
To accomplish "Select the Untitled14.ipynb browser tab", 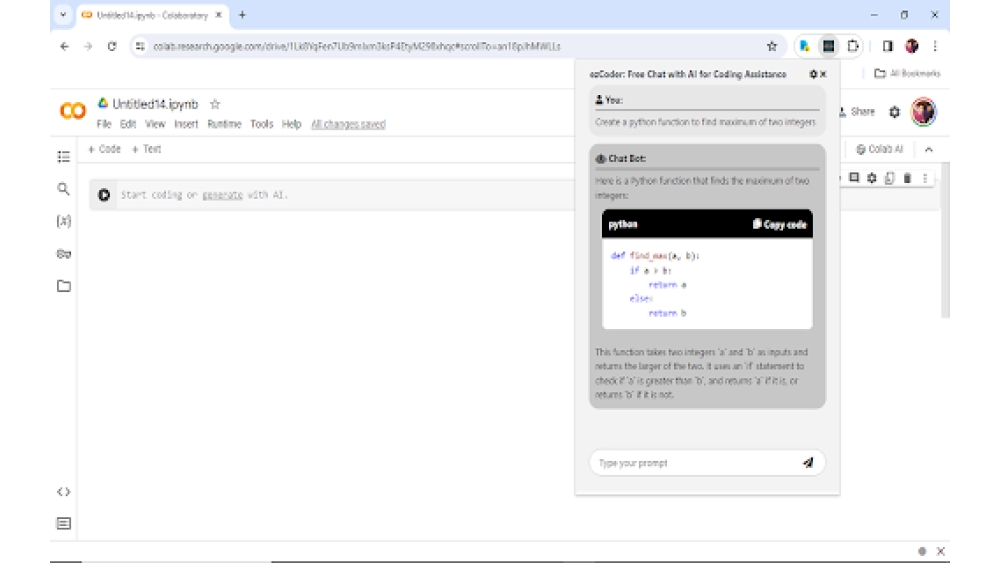I will (x=152, y=15).
